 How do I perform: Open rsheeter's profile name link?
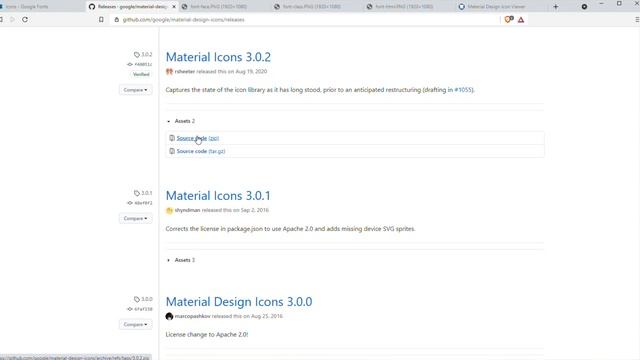(185, 71)
